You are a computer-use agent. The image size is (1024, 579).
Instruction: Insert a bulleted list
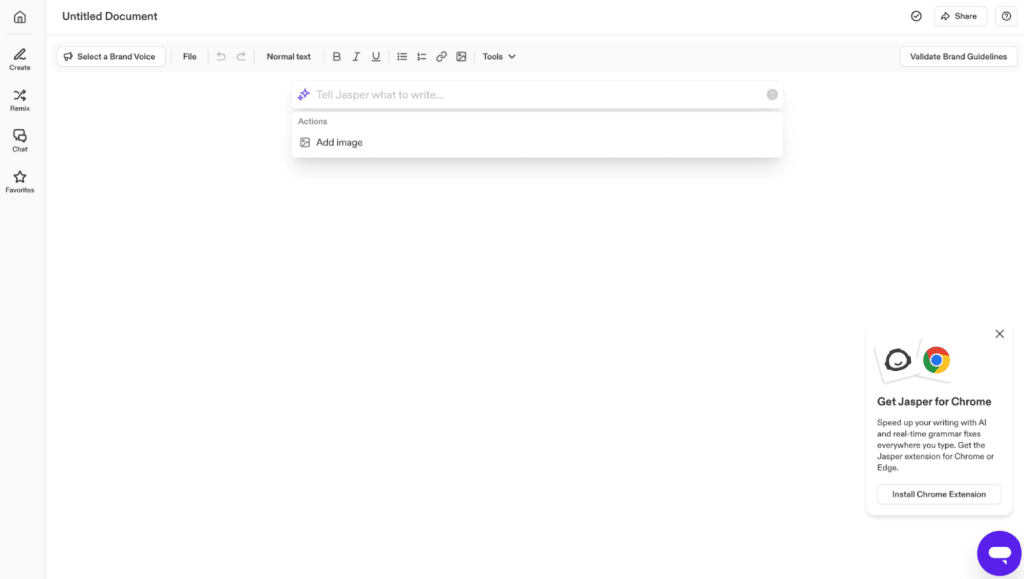(x=402, y=57)
